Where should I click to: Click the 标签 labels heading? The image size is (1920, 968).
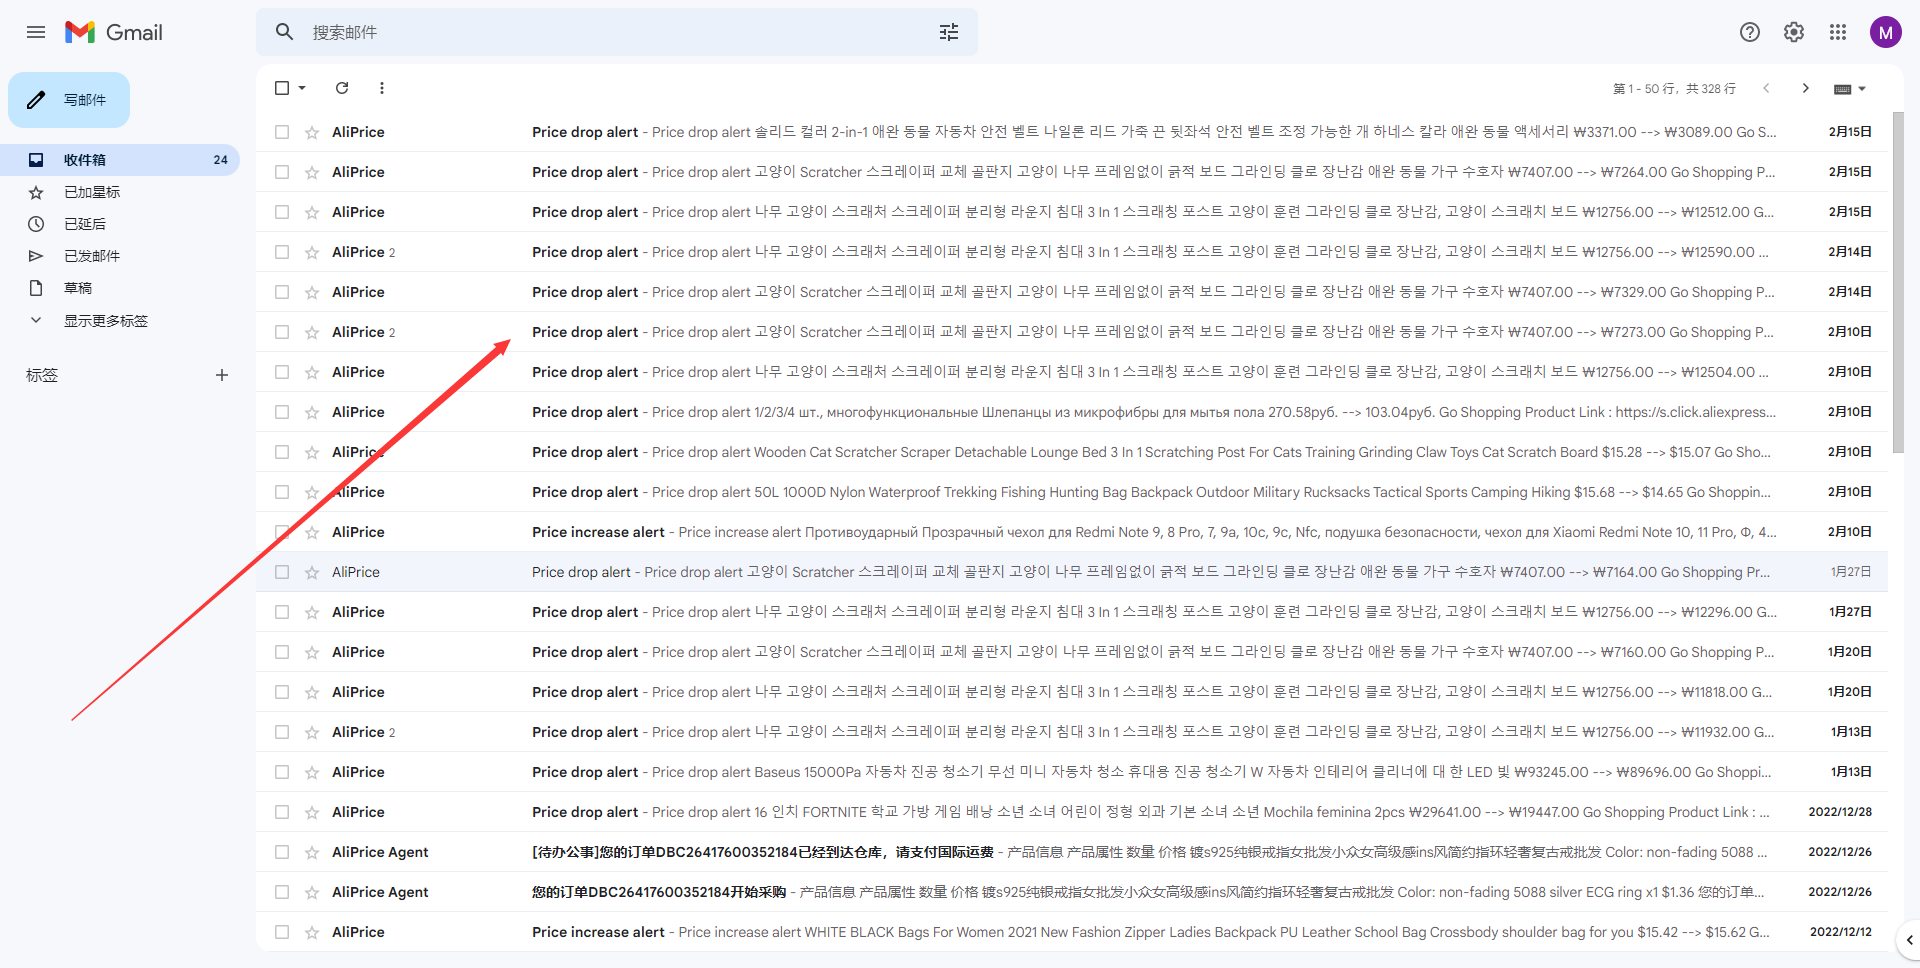42,375
